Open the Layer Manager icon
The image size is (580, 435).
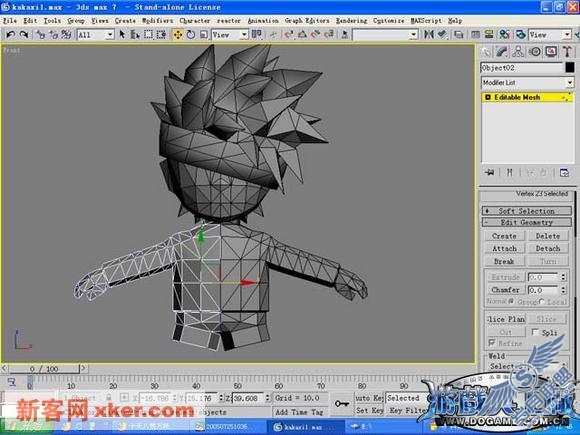tap(459, 35)
